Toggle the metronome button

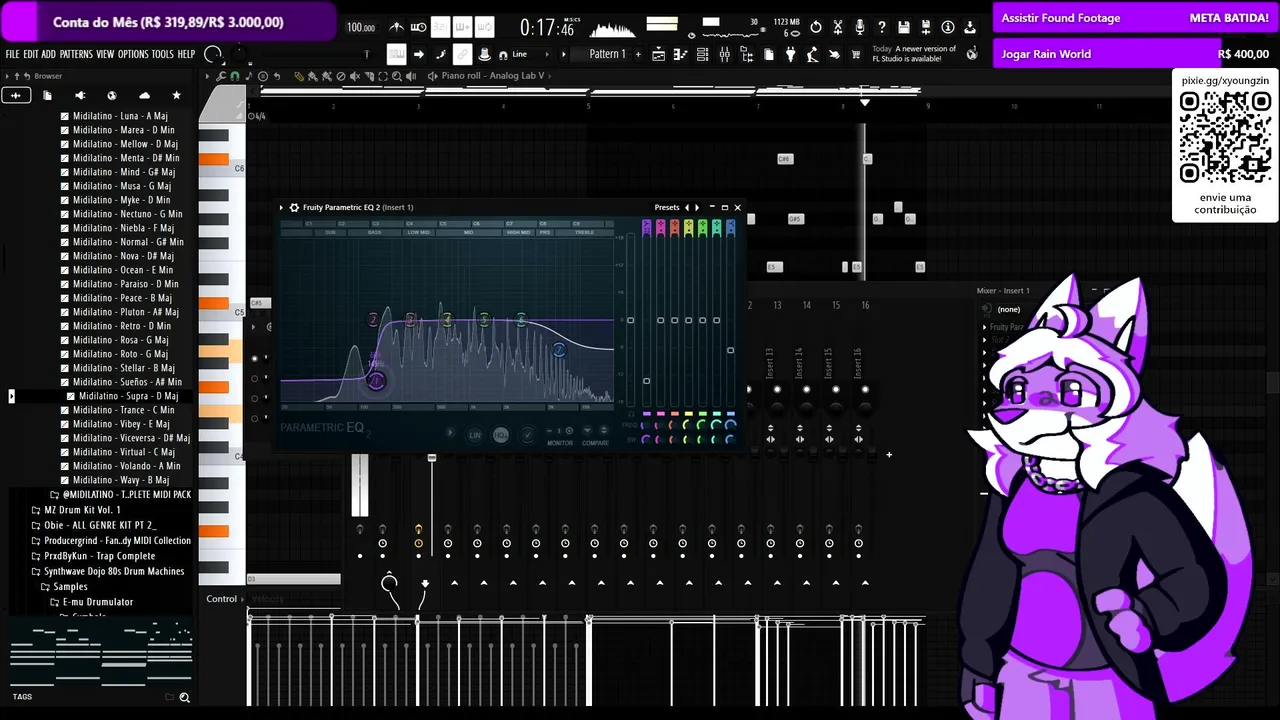[x=397, y=27]
